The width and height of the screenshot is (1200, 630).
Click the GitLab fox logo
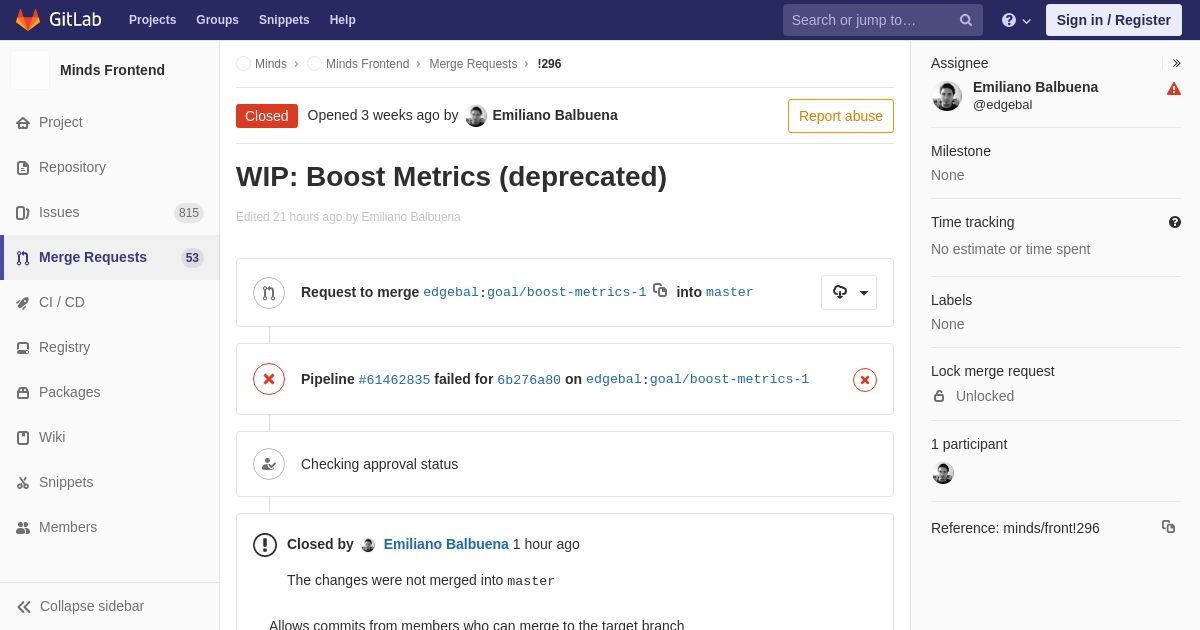click(28, 20)
